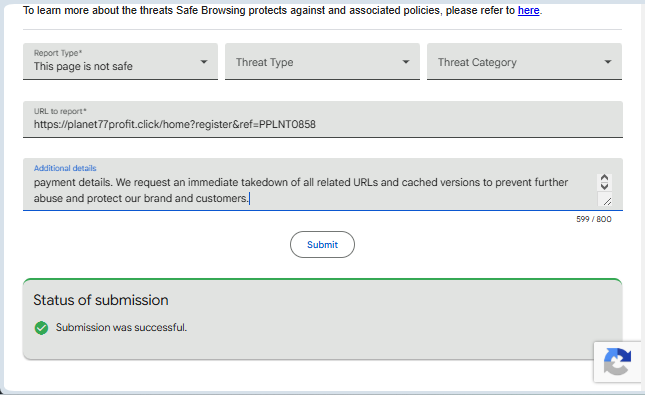Click into the URL to report field

click(x=322, y=119)
